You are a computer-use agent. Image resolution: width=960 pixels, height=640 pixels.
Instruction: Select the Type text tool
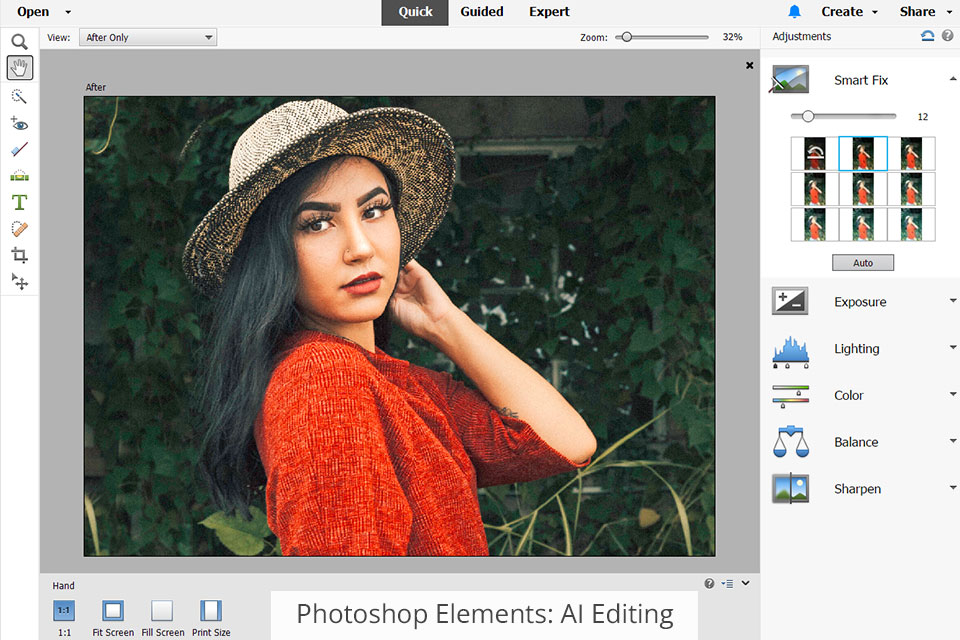point(20,202)
